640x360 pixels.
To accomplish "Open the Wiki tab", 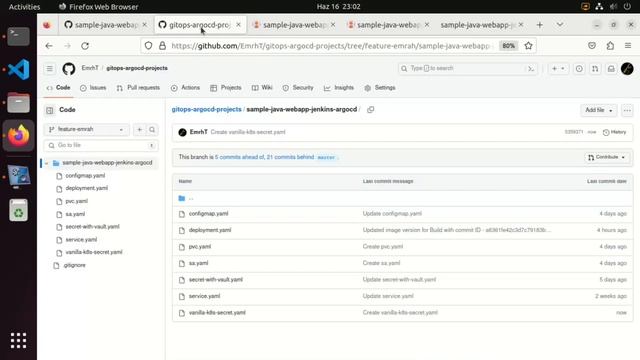I will point(262,88).
